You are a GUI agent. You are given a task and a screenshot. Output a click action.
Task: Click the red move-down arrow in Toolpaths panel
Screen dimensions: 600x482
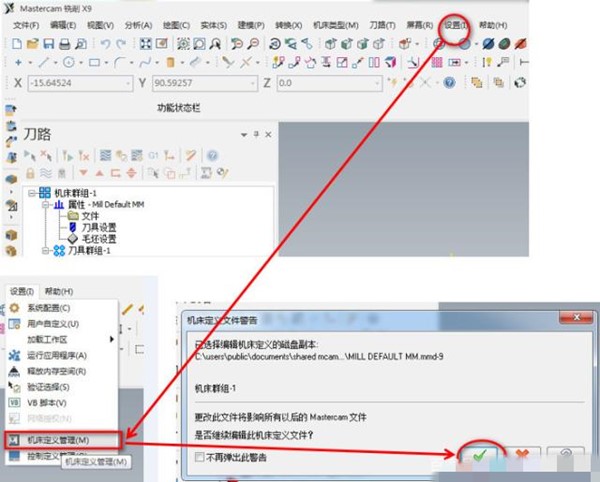click(83, 173)
